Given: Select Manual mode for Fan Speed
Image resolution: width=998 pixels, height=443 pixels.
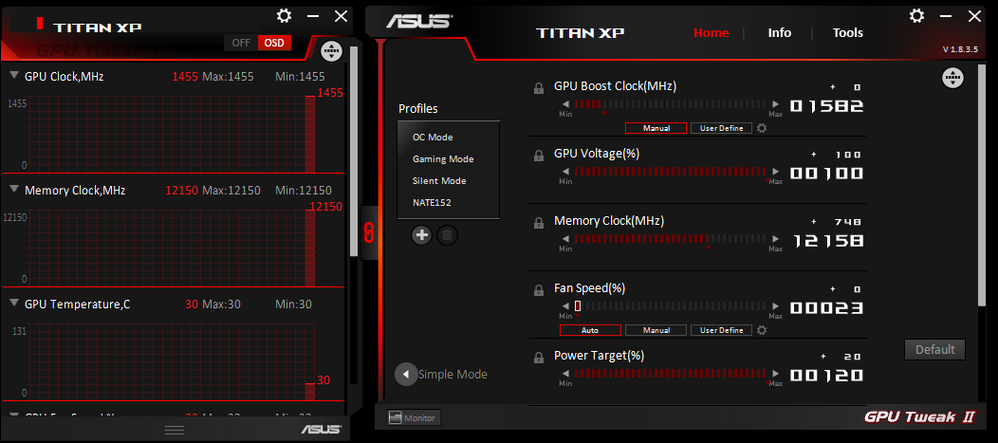Looking at the screenshot, I should tap(656, 330).
